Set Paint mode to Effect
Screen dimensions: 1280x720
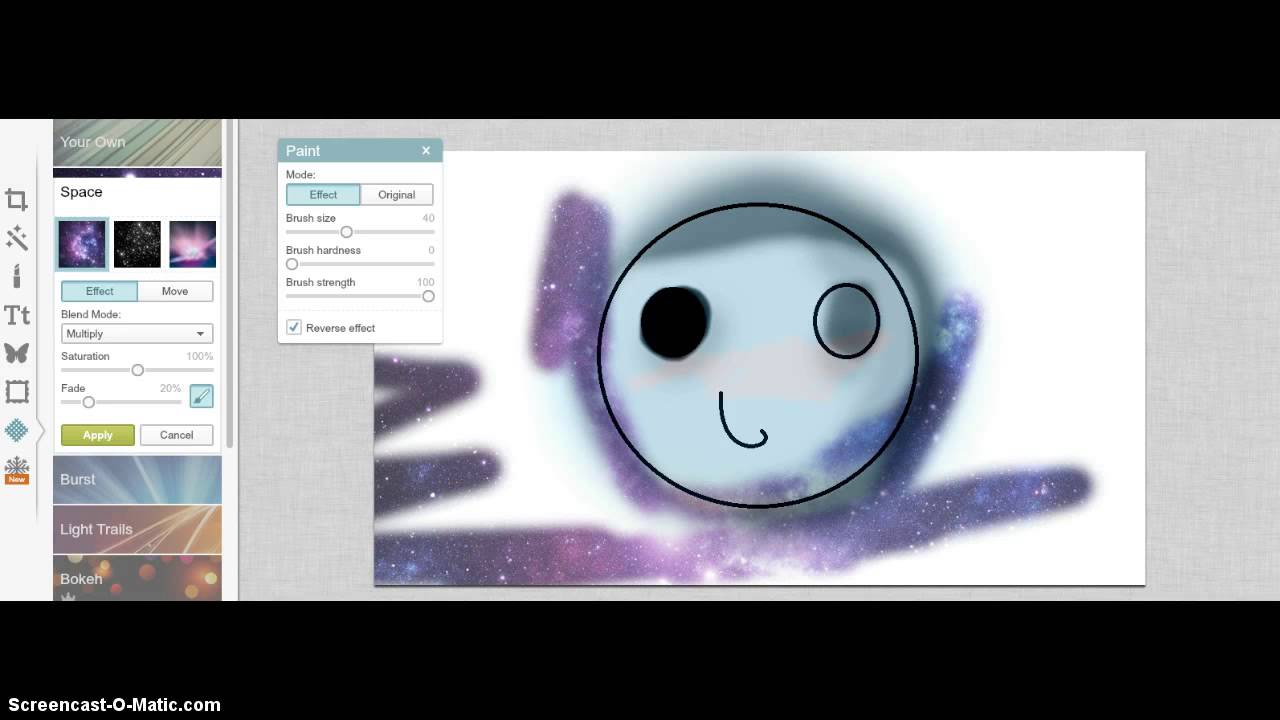(x=323, y=194)
